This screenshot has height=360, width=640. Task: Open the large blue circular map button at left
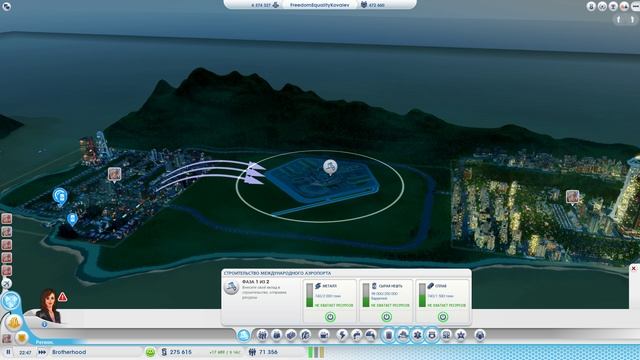(x=11, y=301)
